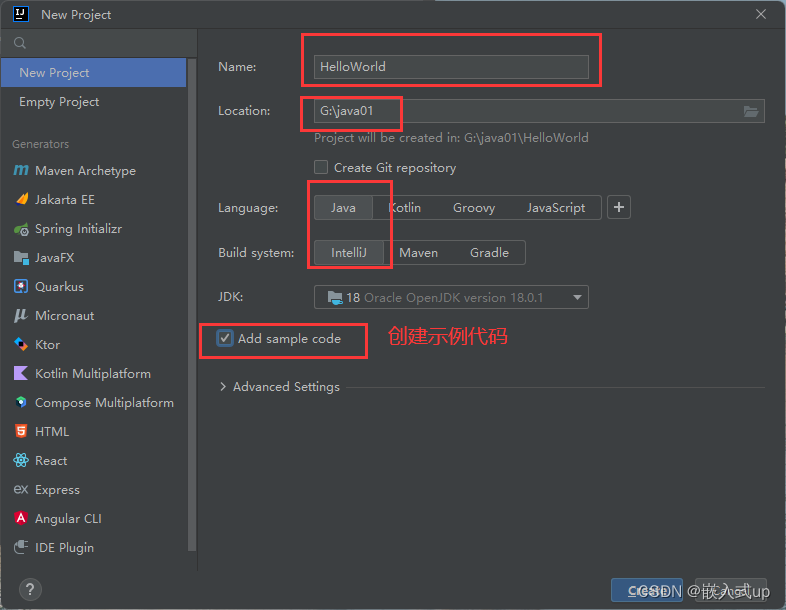Click the HTML5 shield icon
Image resolution: width=786 pixels, height=610 pixels.
point(21,431)
